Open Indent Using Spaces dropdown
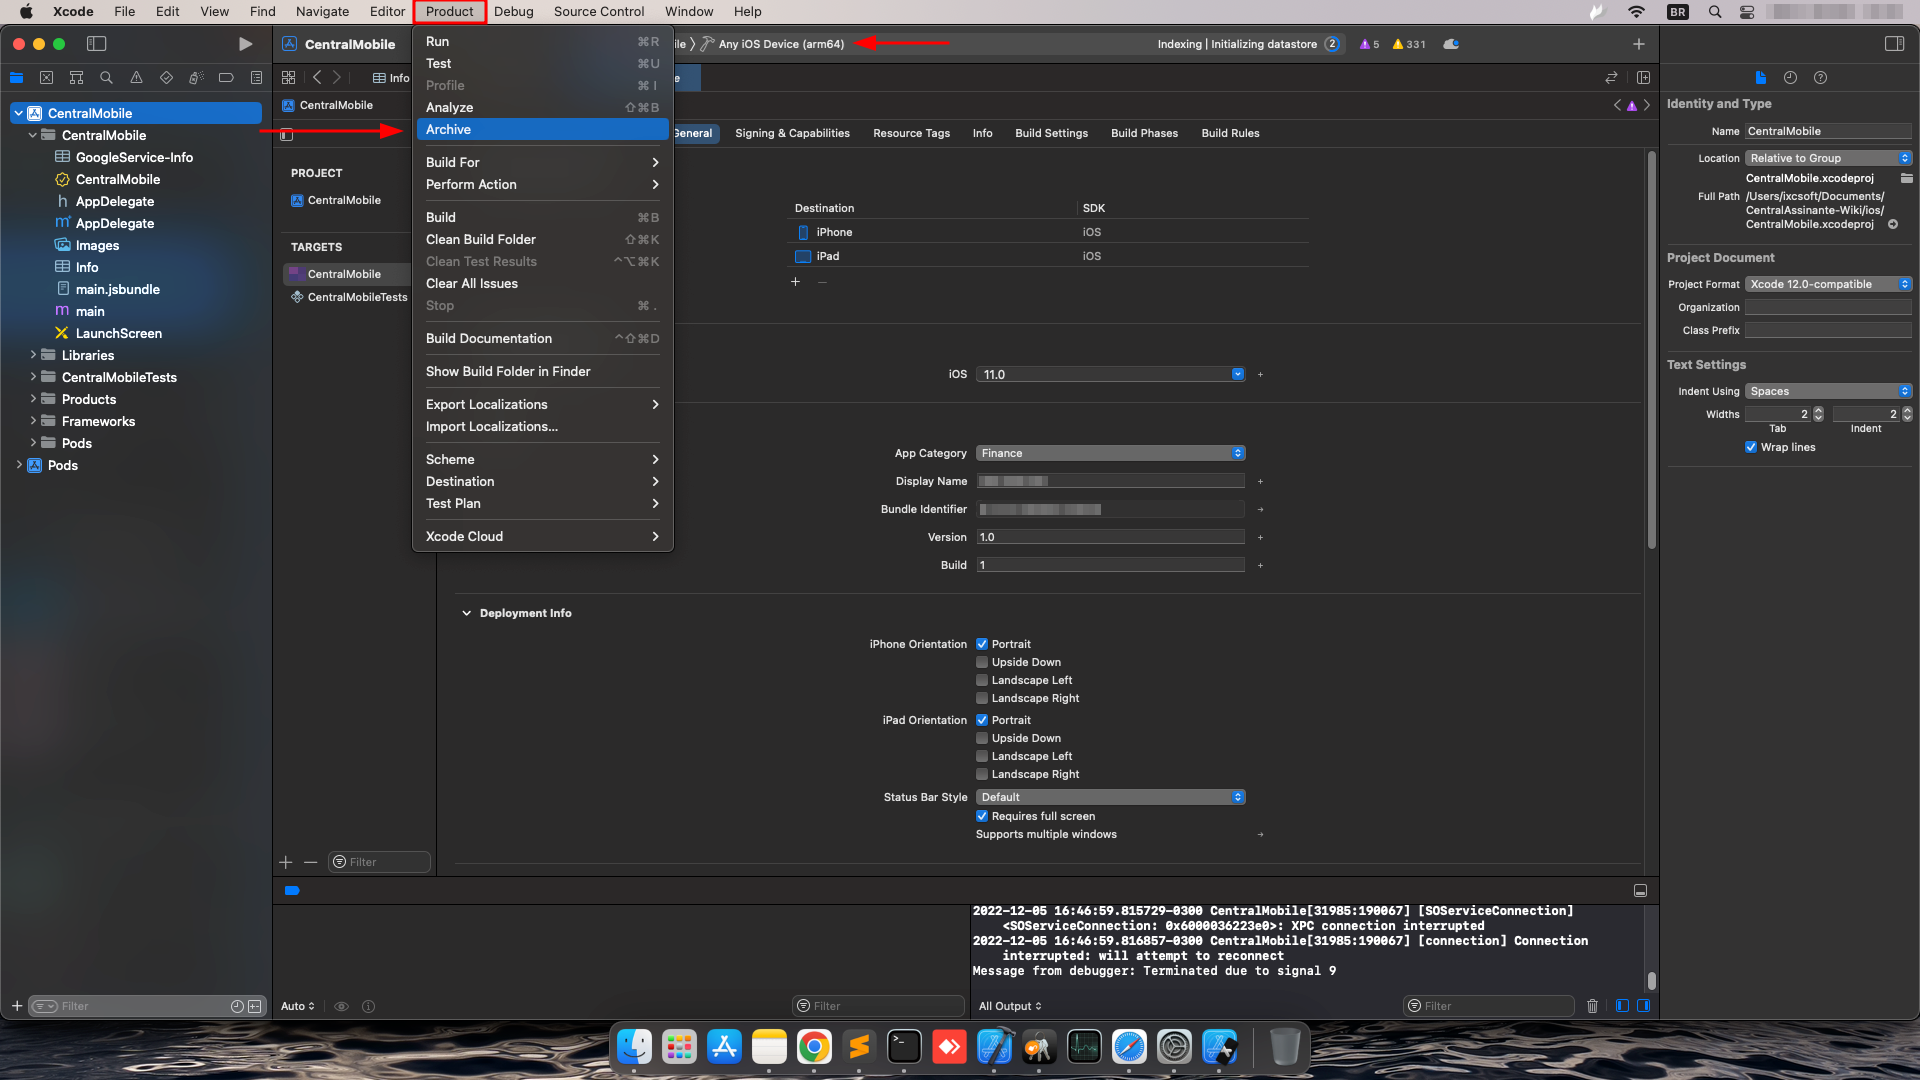 point(1828,391)
